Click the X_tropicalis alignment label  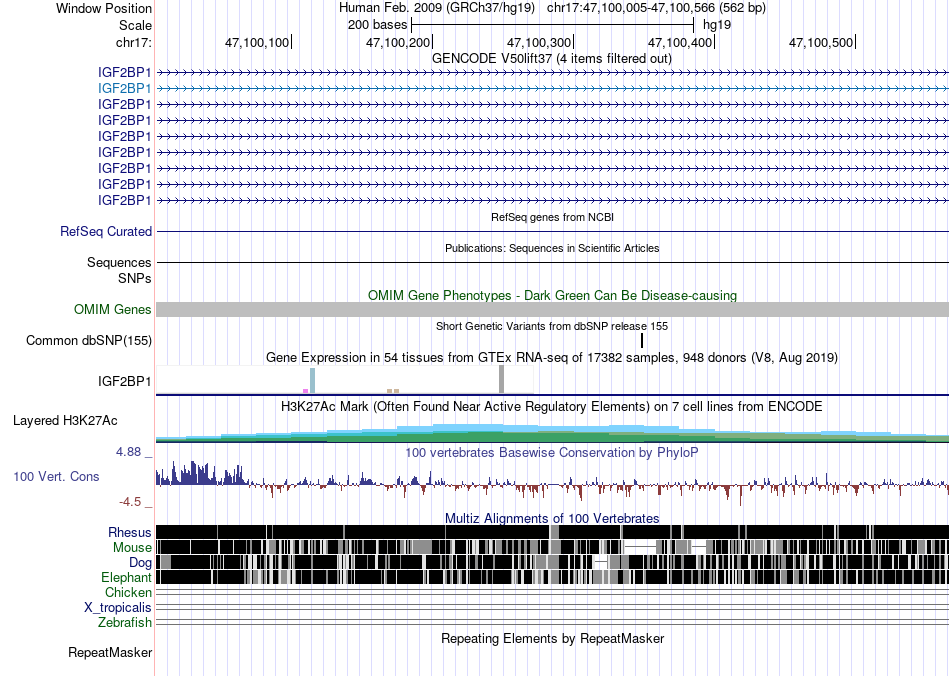(x=118, y=608)
